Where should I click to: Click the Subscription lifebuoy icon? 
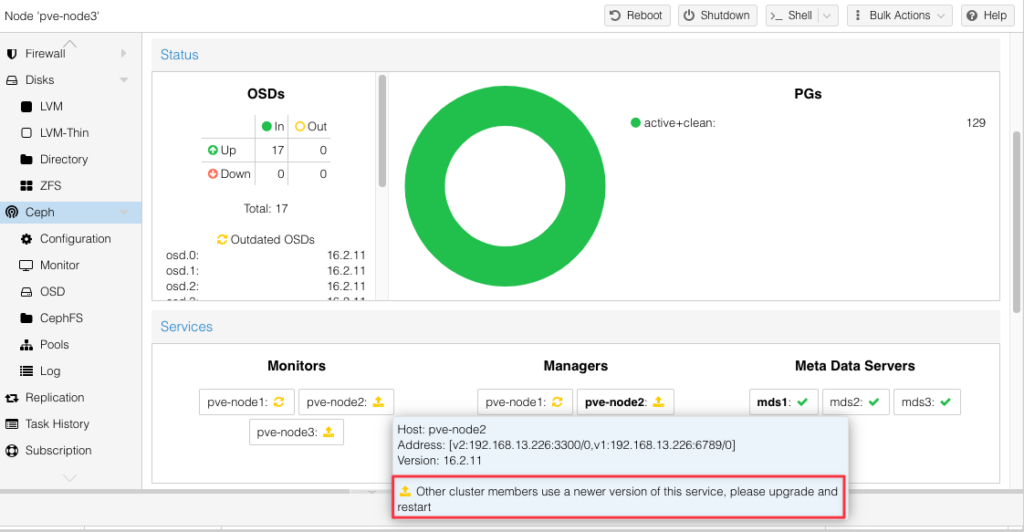coord(12,451)
